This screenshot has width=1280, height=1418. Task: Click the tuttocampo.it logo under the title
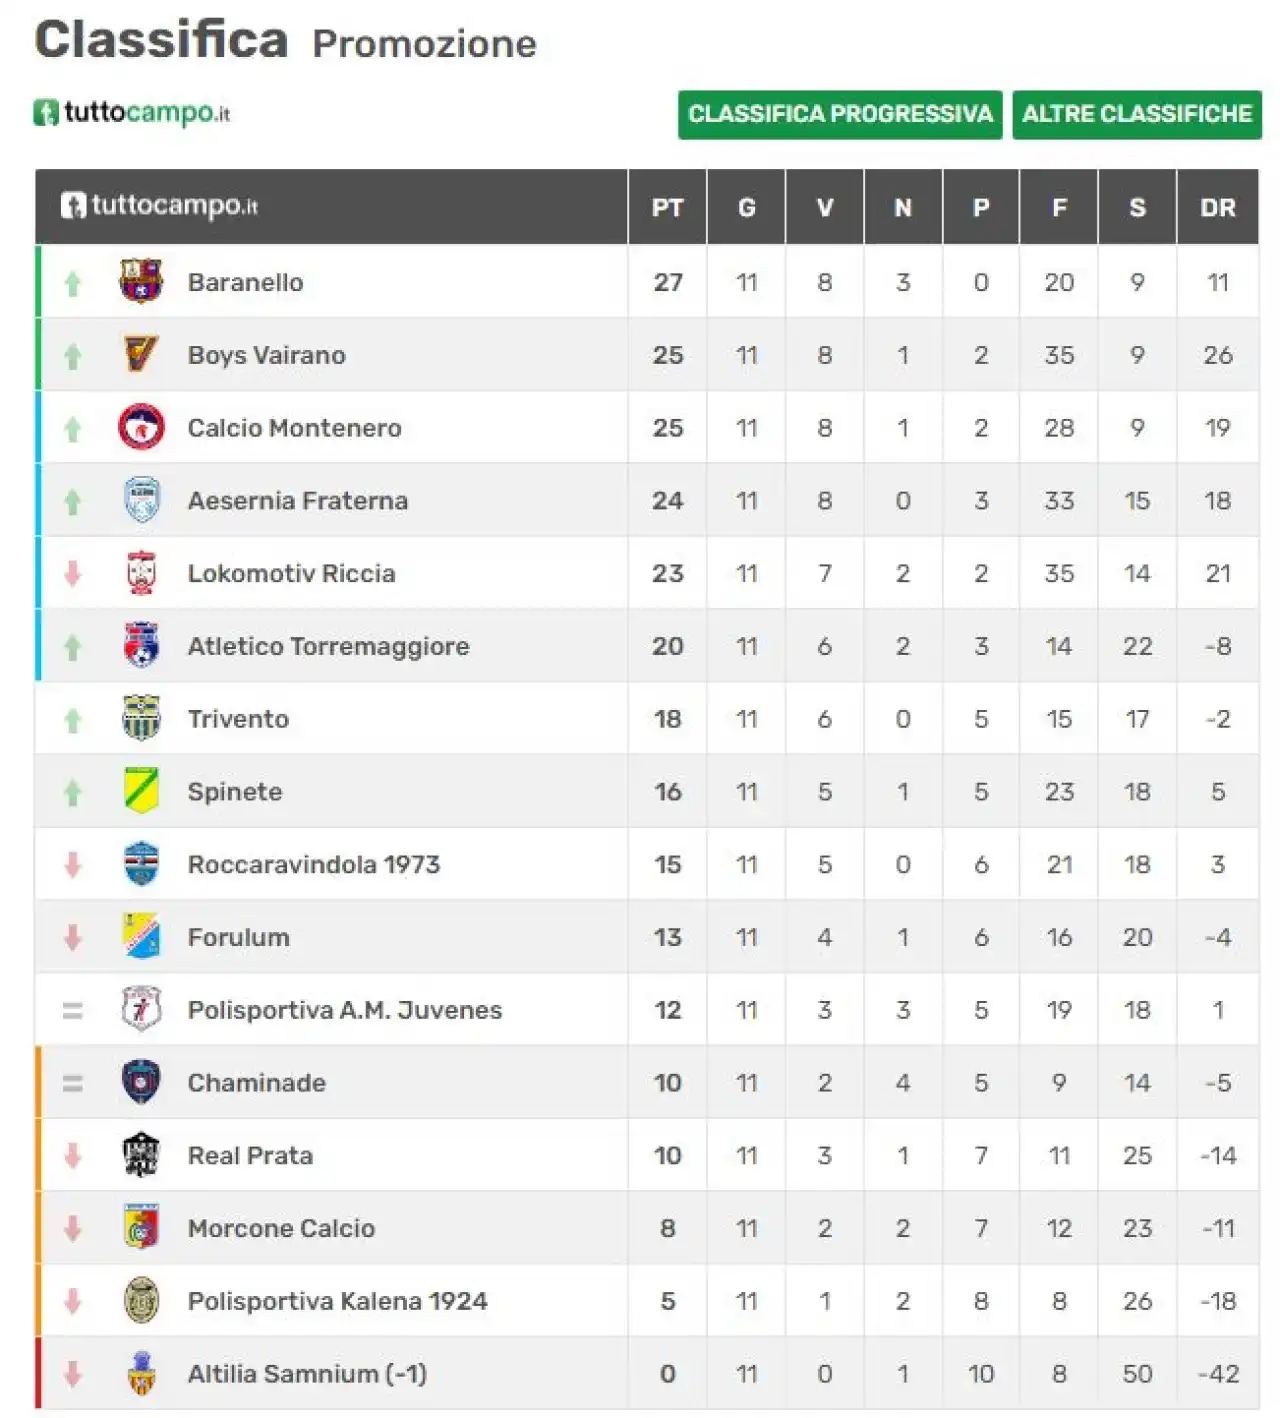pos(132,112)
